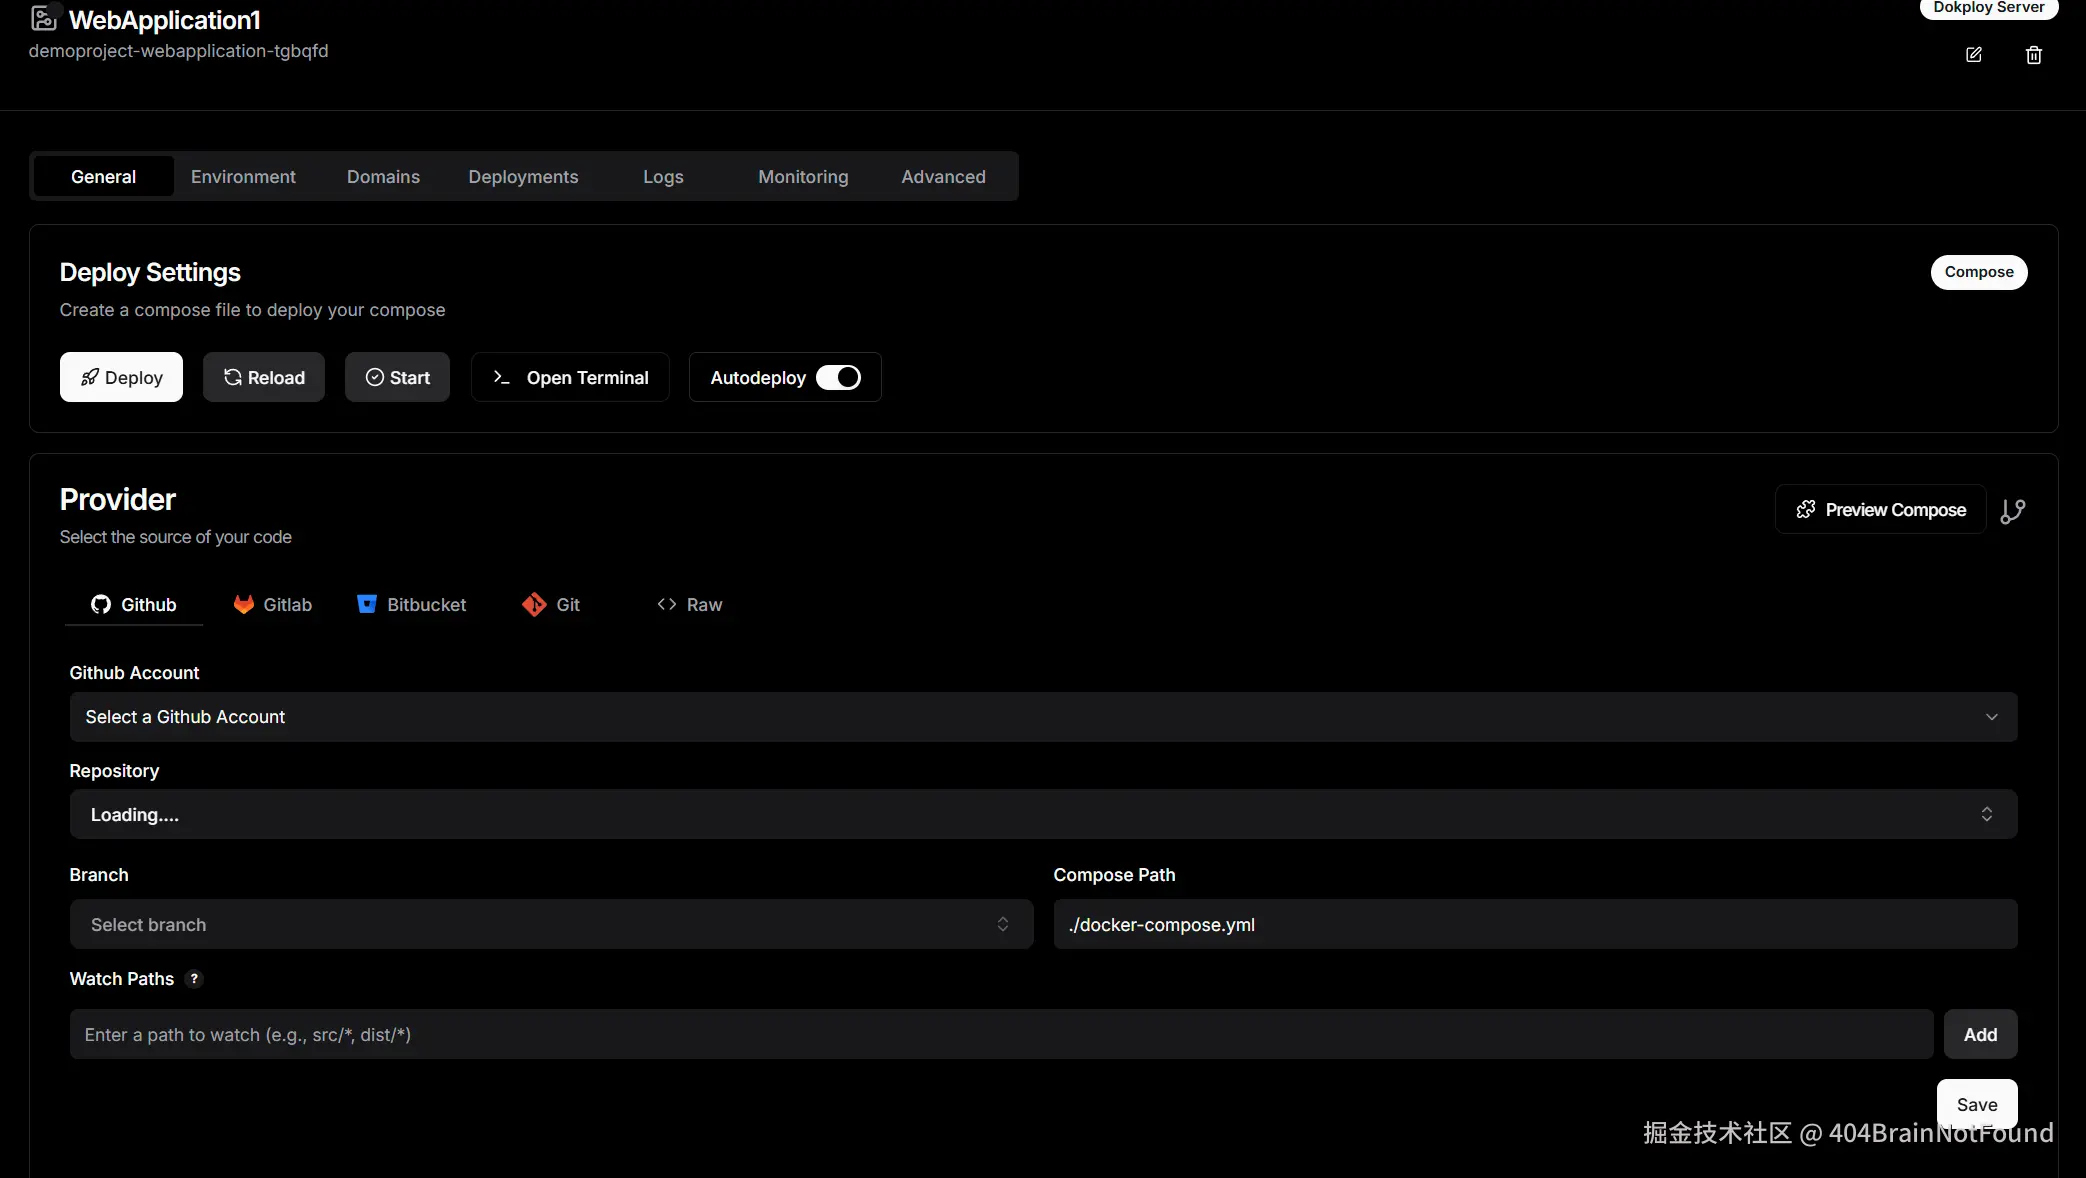The image size is (2086, 1178).
Task: Select the Gitlab provider tab
Action: point(273,605)
